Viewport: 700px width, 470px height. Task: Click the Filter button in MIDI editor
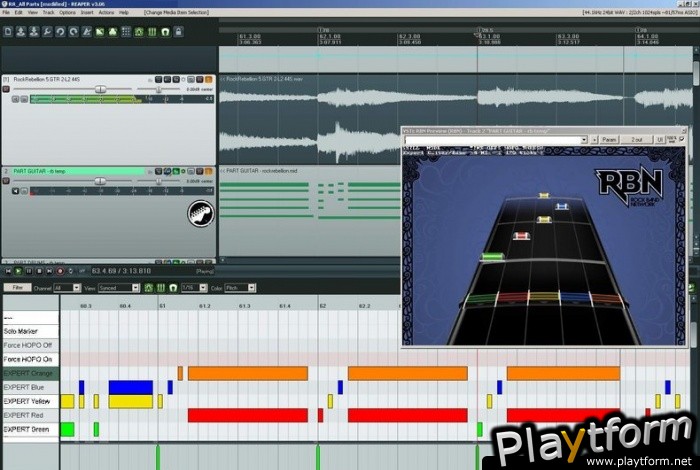tap(17, 287)
